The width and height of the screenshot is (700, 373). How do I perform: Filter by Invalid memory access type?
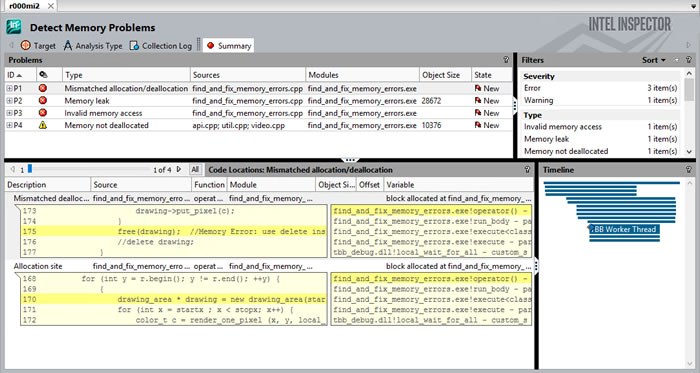600,127
